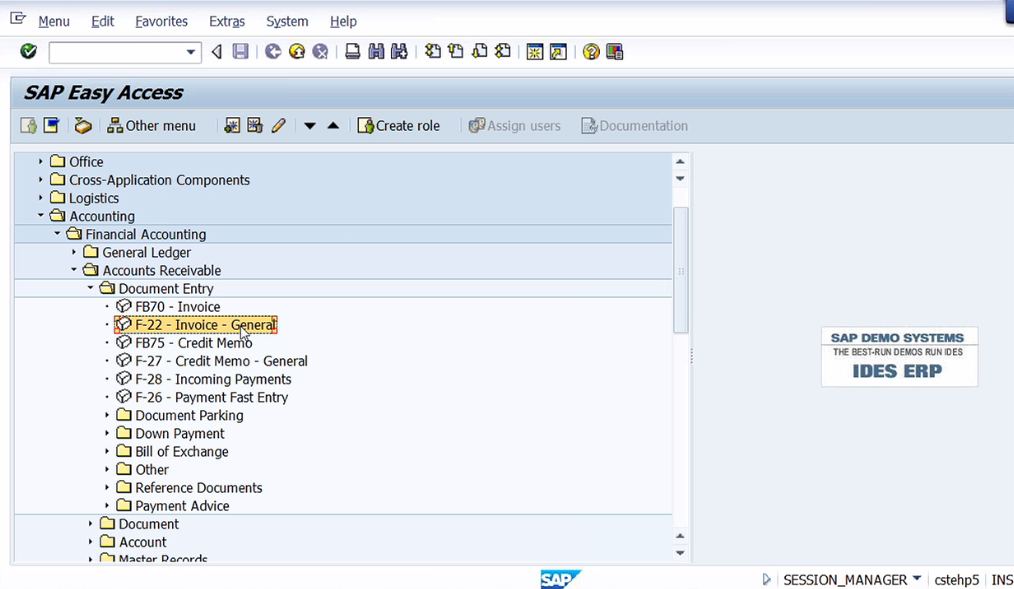Viewport: 1014px width, 589px height.
Task: Click the window menu icon beside Menu
Action: click(x=18, y=19)
